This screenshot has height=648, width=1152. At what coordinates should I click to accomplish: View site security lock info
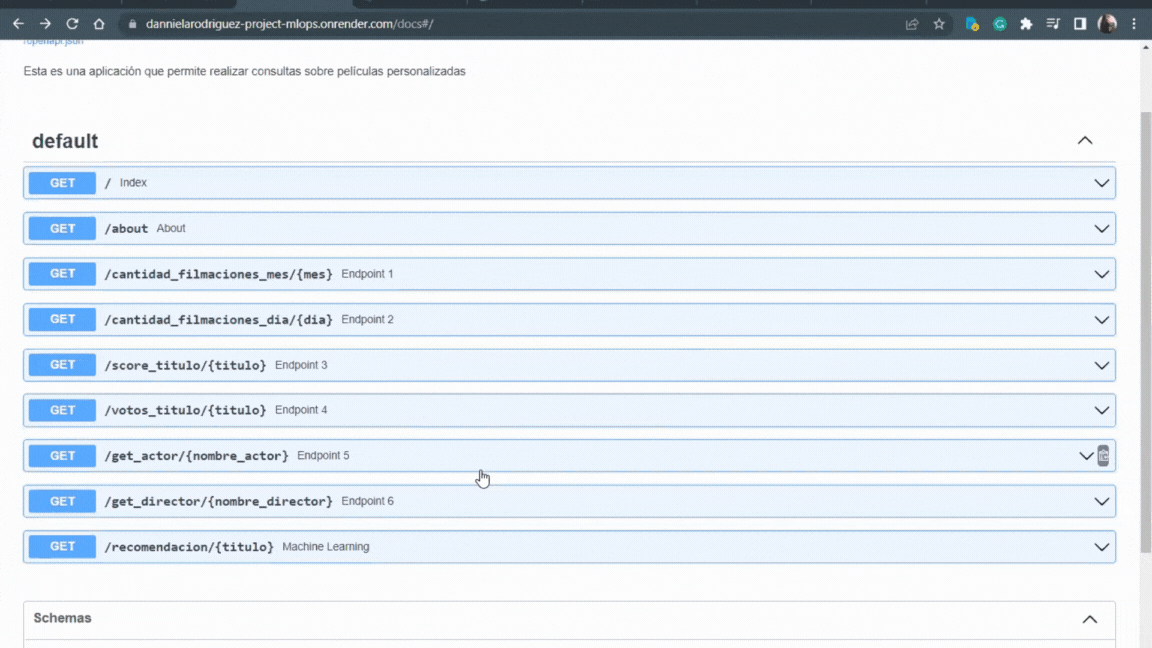click(x=132, y=24)
